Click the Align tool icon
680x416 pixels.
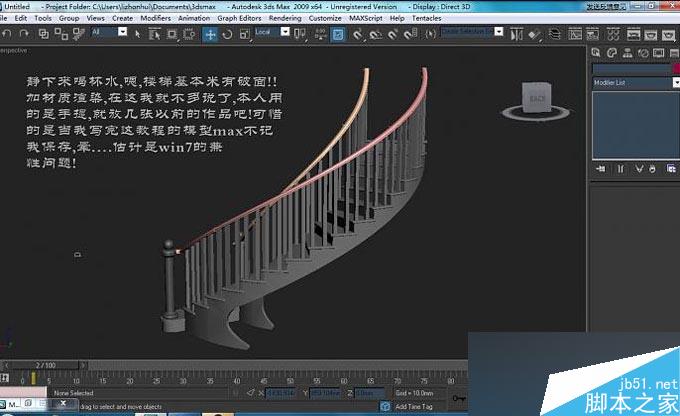[535, 34]
